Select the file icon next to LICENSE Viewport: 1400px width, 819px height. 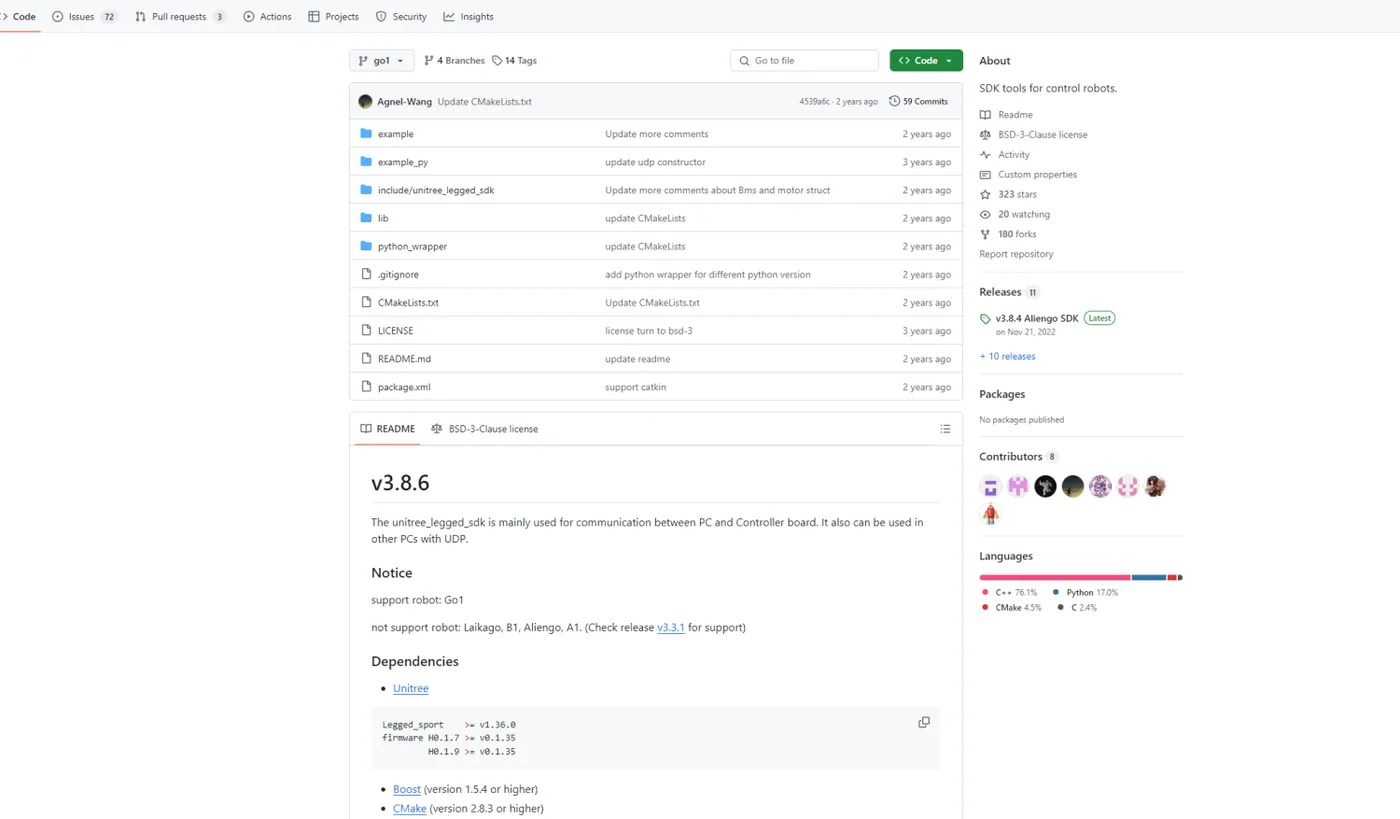click(x=366, y=330)
